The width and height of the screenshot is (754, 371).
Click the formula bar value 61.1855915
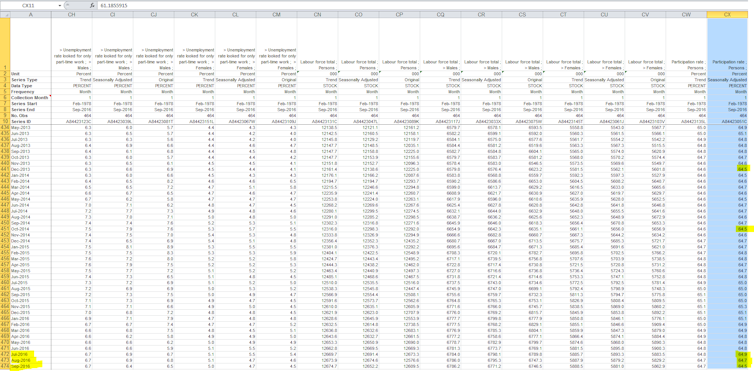click(112, 5)
